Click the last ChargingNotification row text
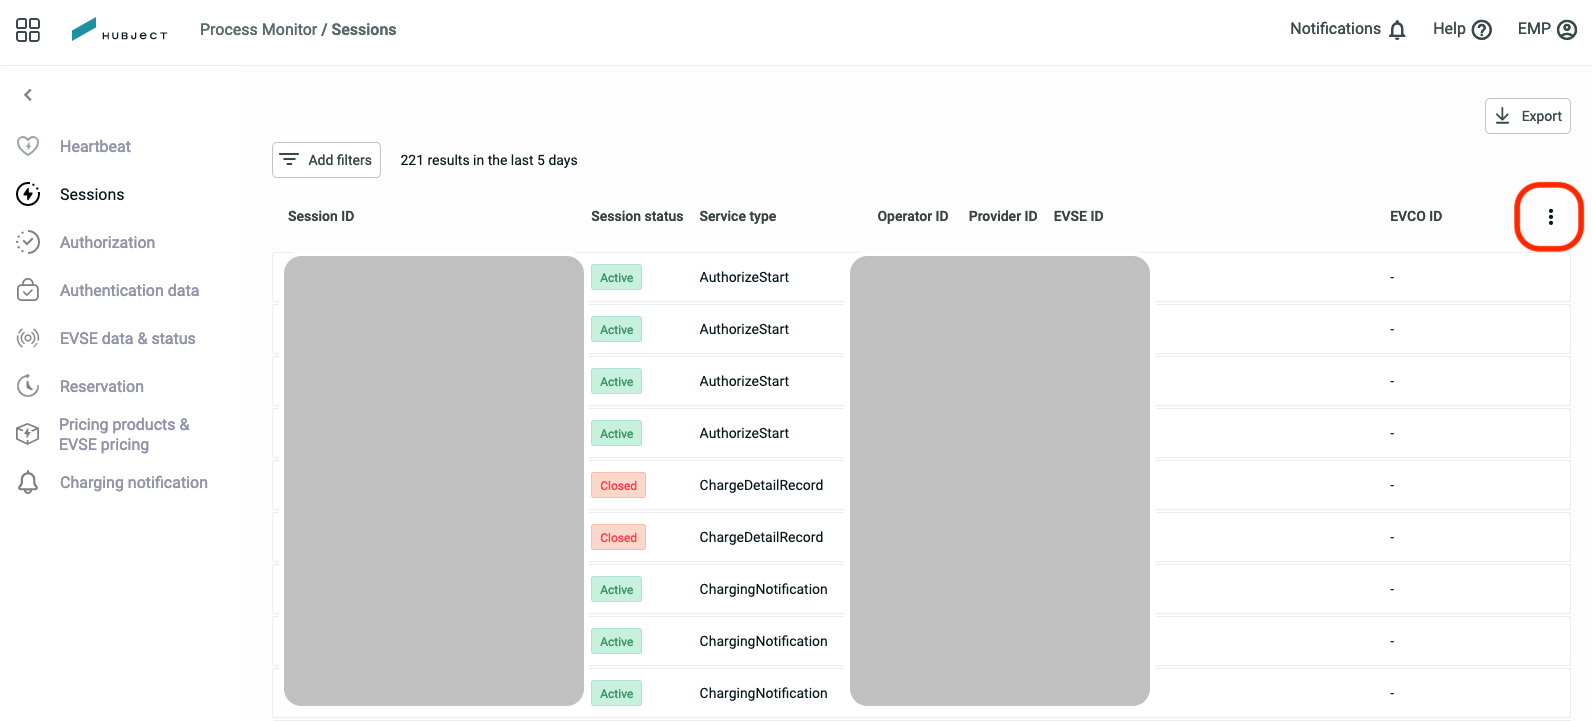Viewport: 1592px width, 721px height. tap(763, 693)
